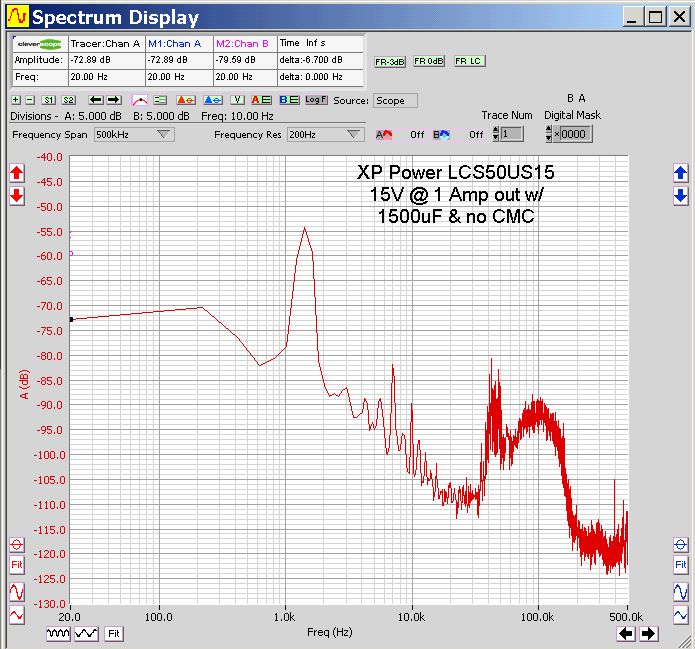Screen dimensions: 695x649
Task: Click the plus zoom-in icon
Action: pos(16,100)
